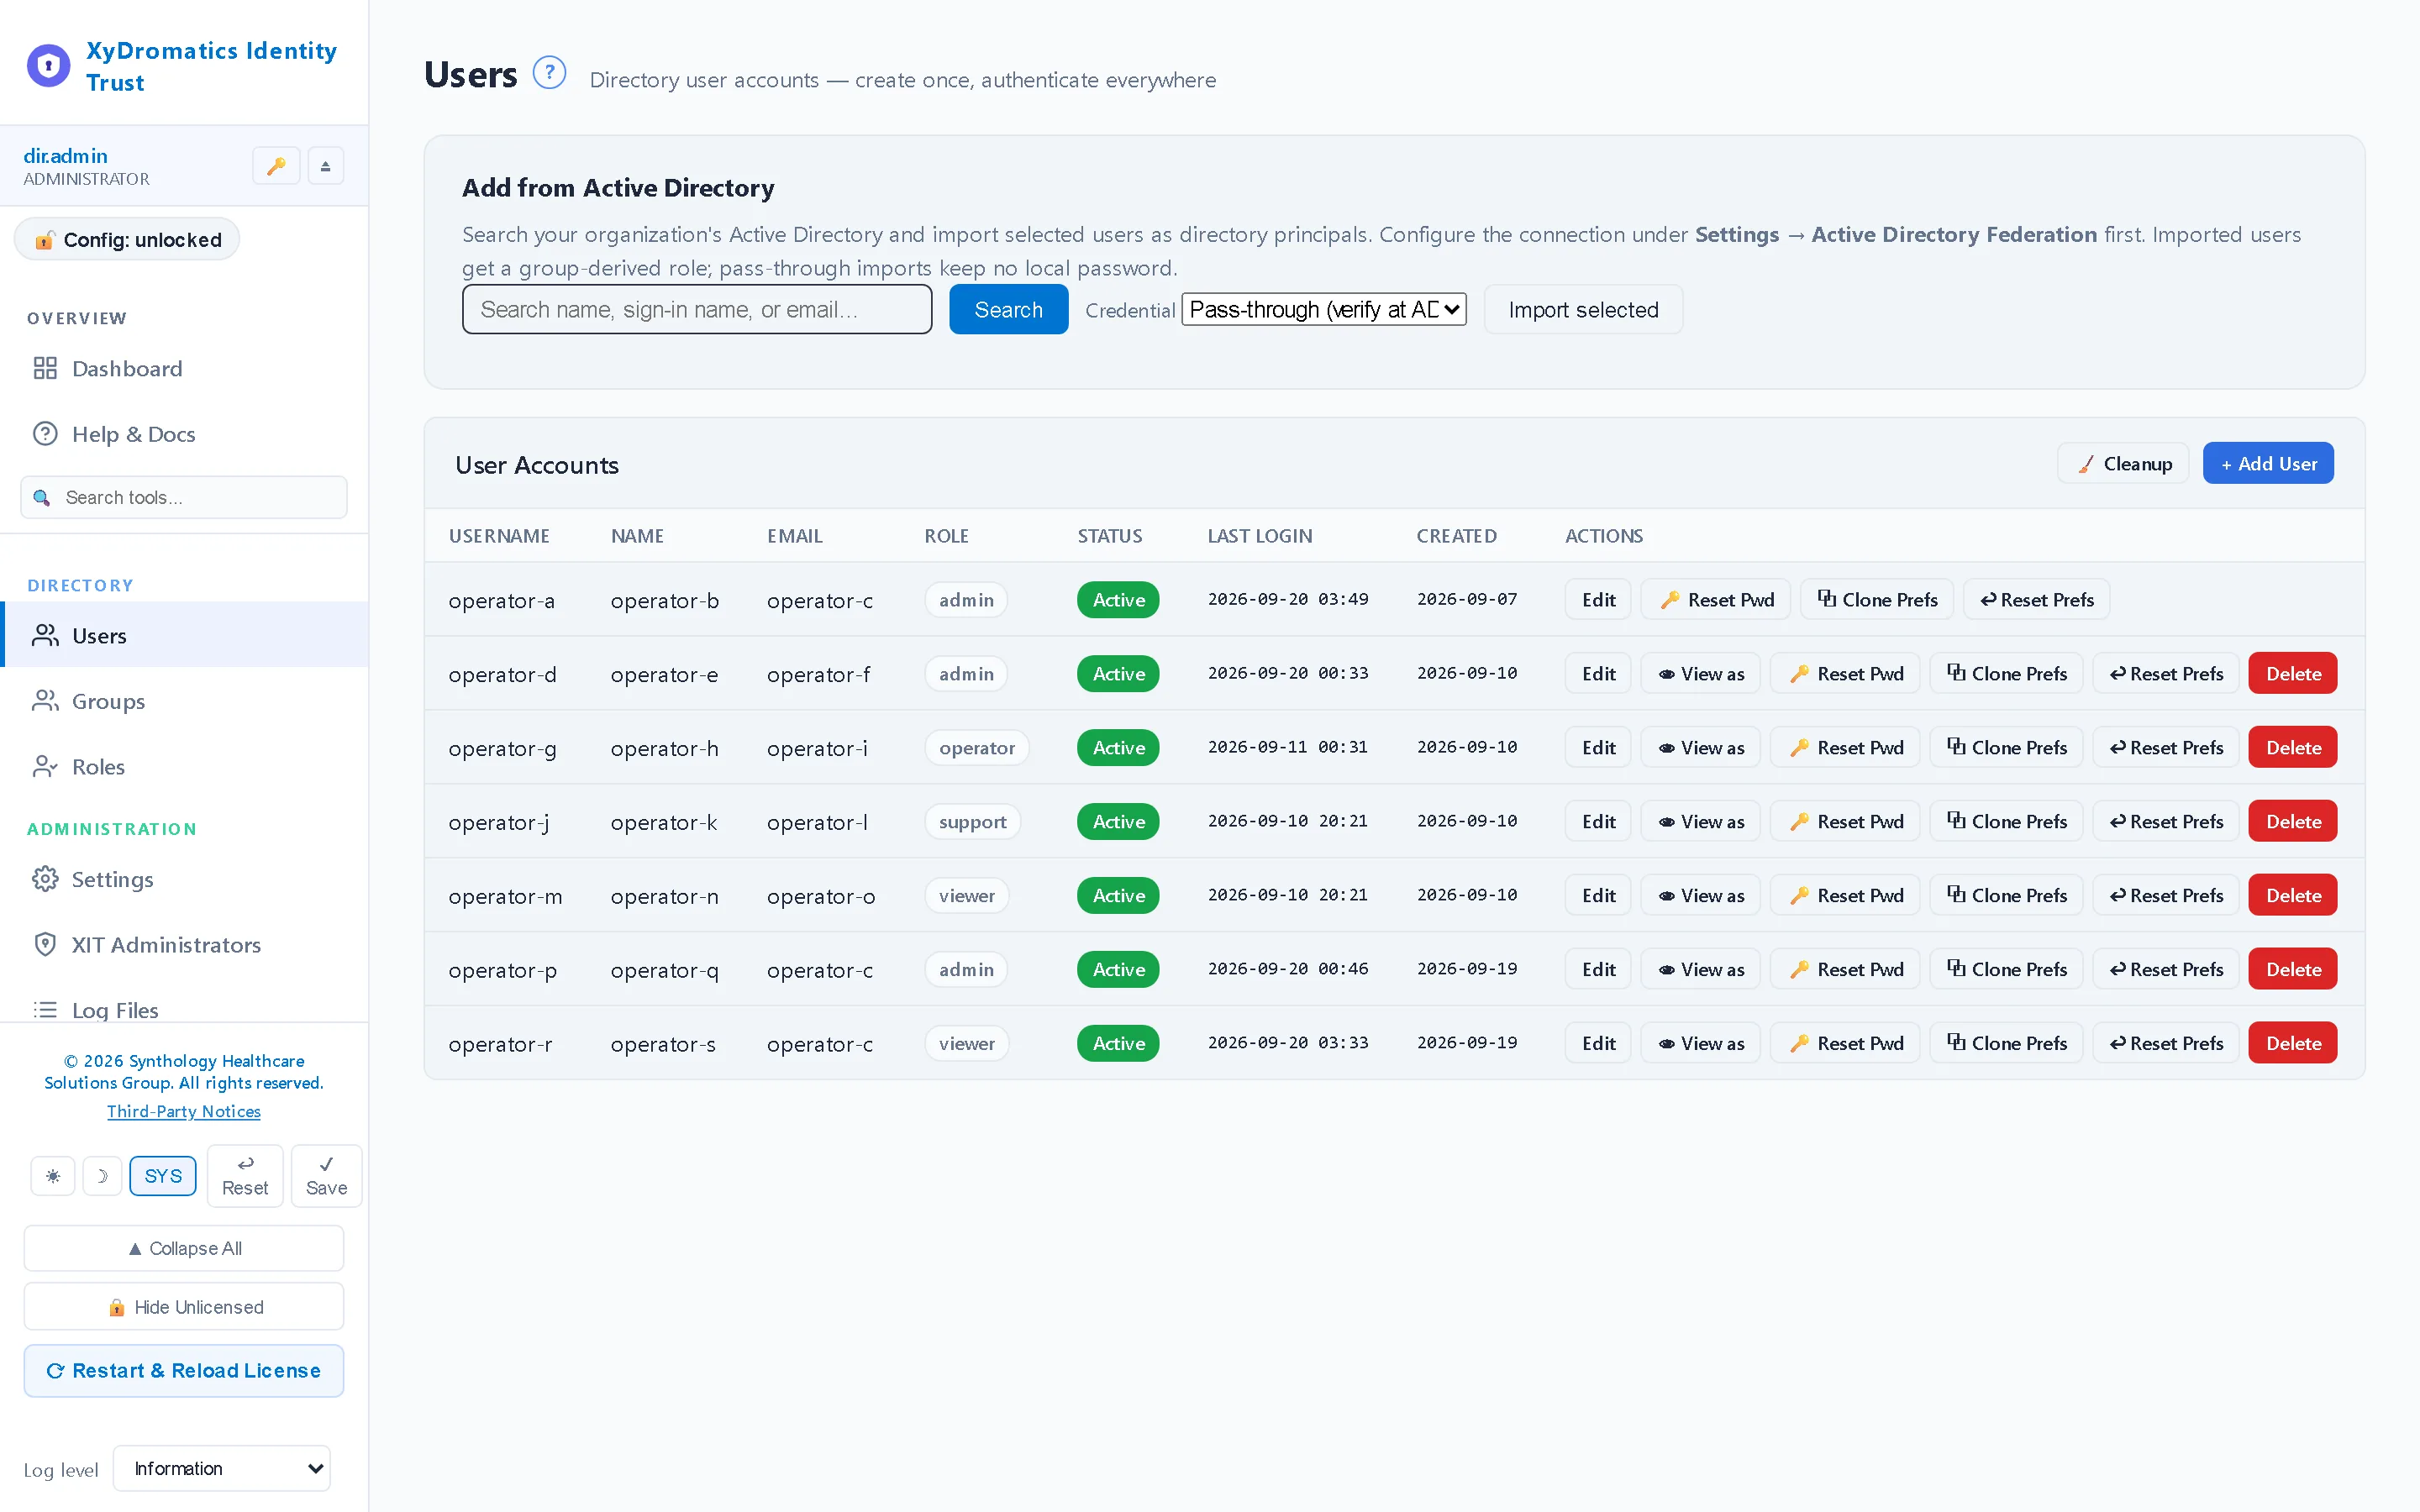Viewport: 2420px width, 1512px height.
Task: Focus the Search tools field
Action: [x=184, y=498]
